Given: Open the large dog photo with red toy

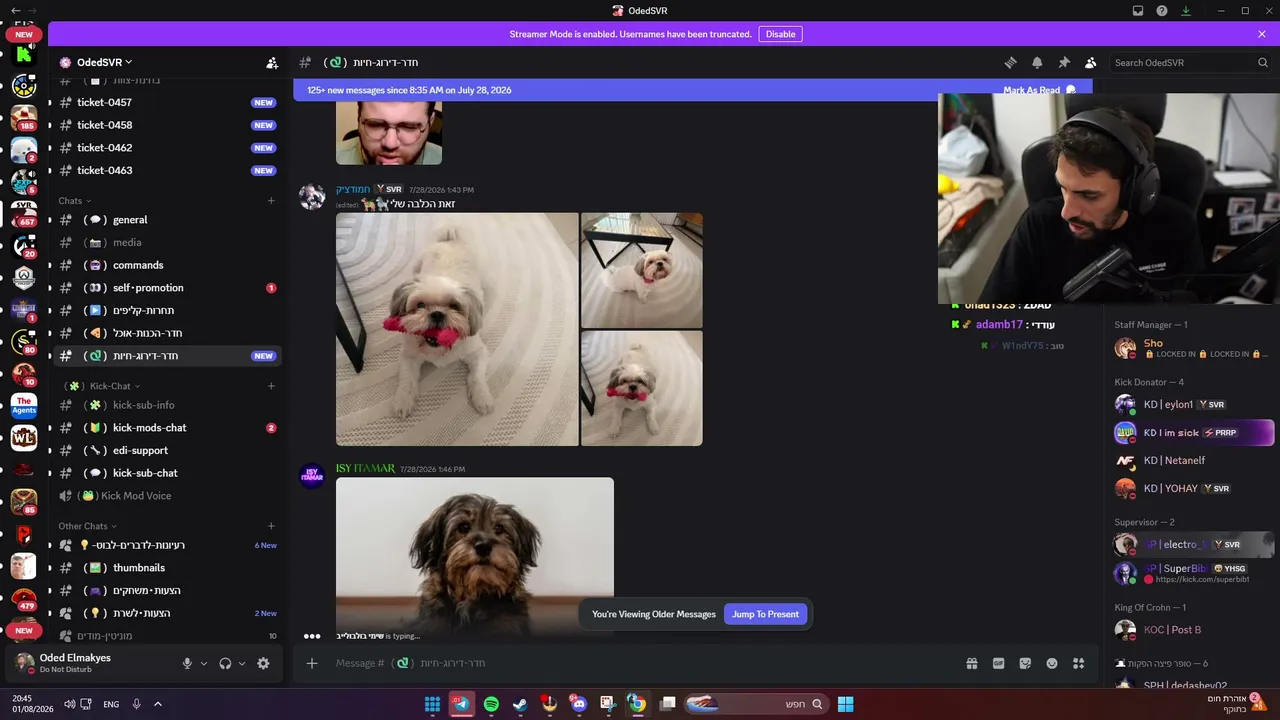Looking at the screenshot, I should 457,329.
